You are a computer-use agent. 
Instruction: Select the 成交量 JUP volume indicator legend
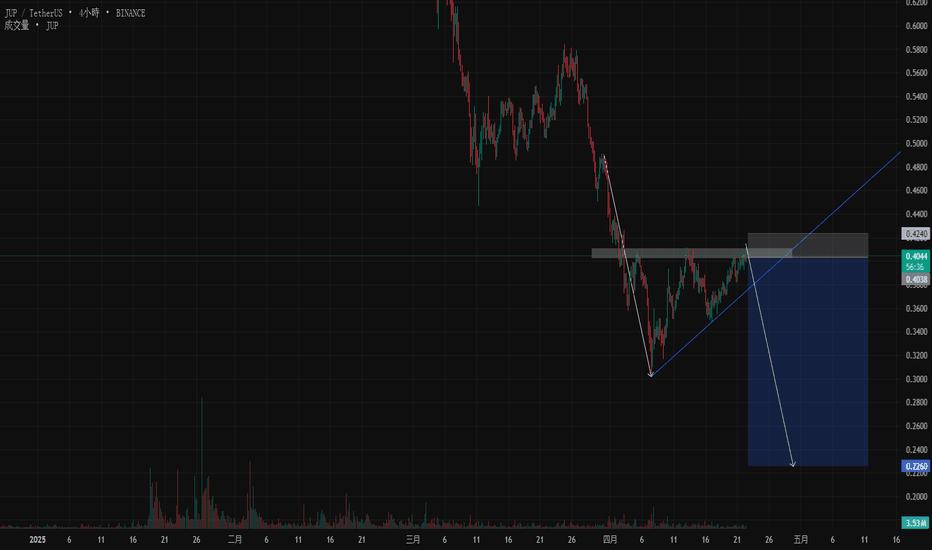[32, 26]
